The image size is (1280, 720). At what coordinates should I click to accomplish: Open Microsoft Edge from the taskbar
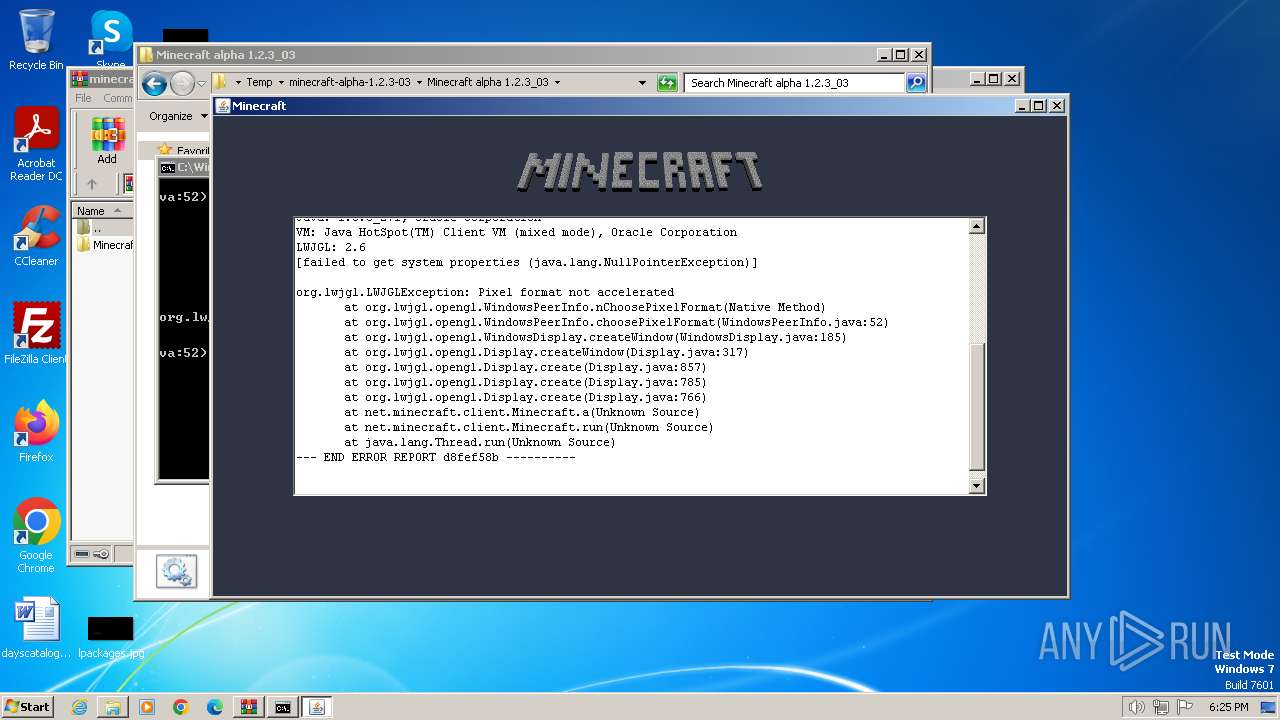(x=215, y=707)
